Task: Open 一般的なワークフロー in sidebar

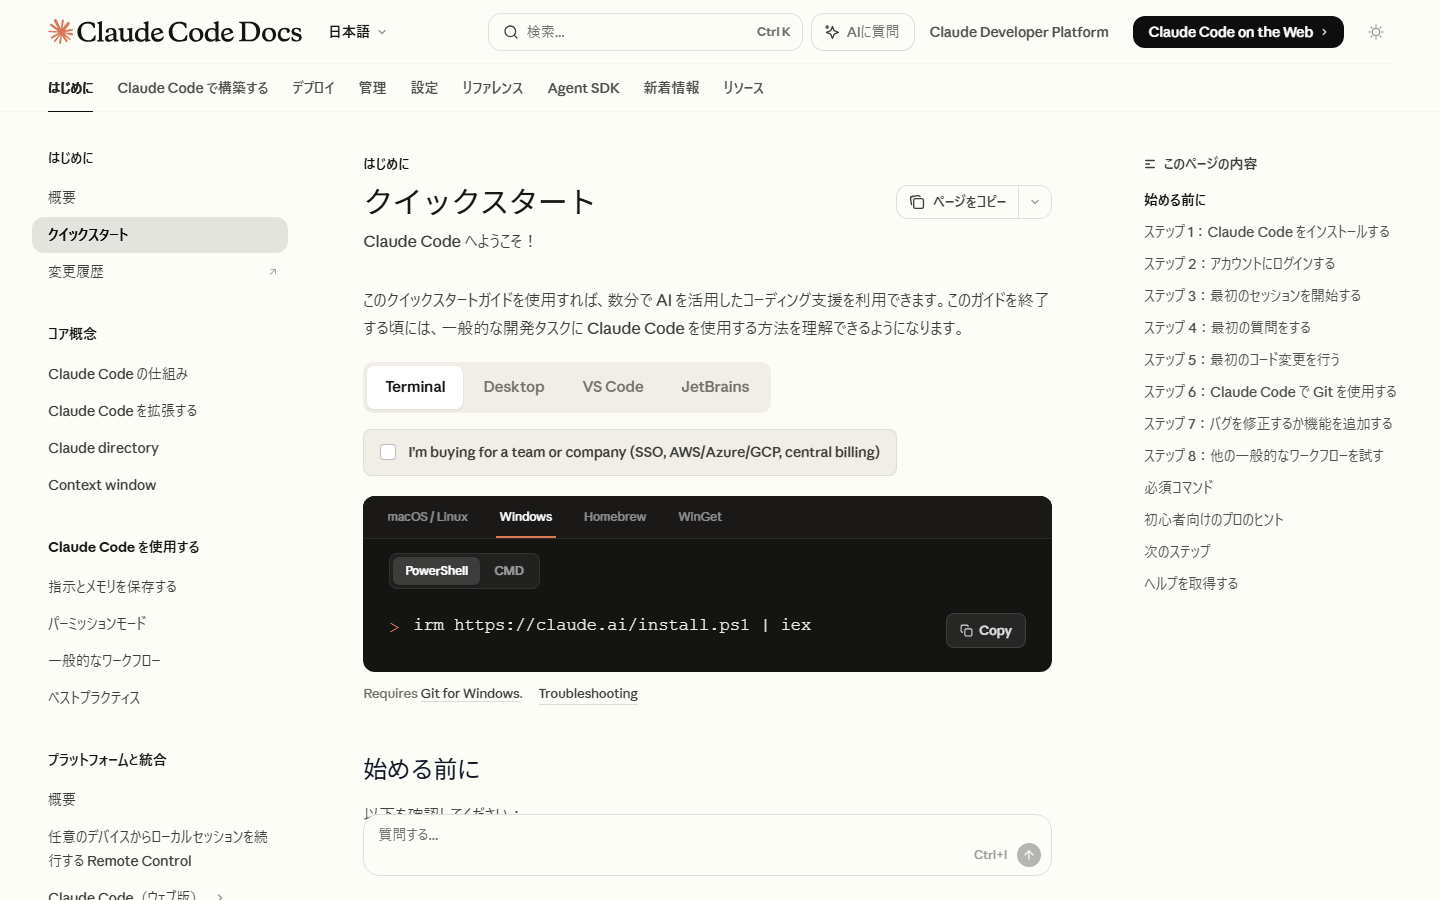Action: [160, 661]
